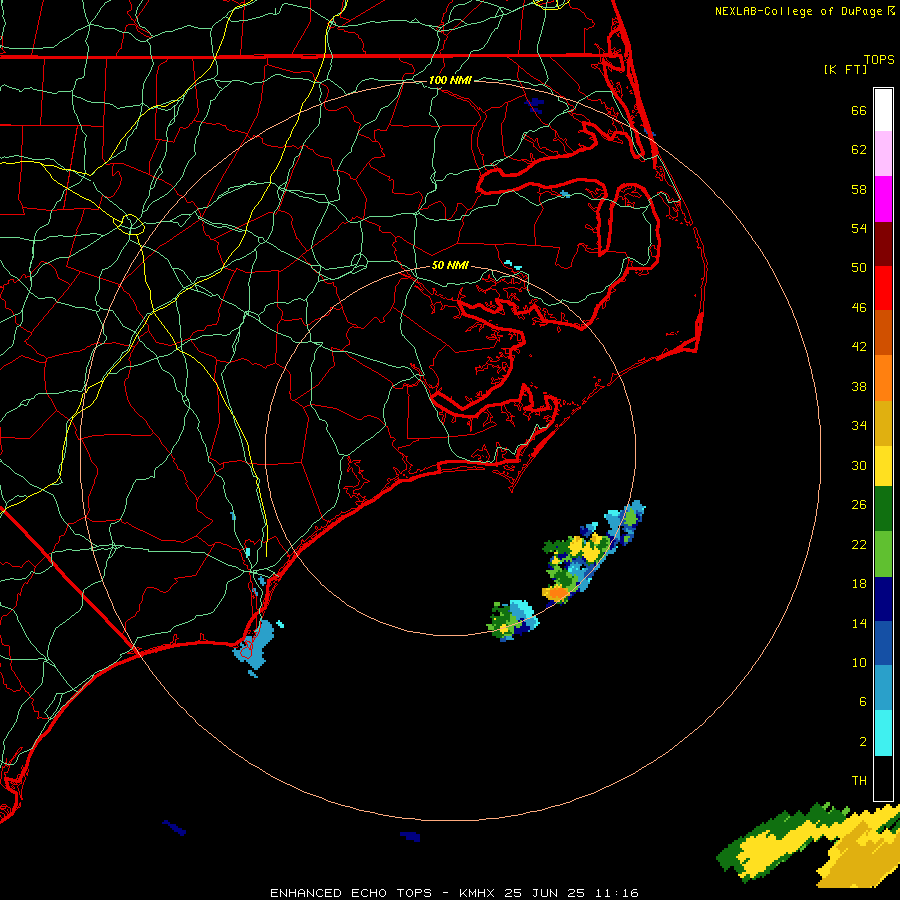Select the 6 legend value
The width and height of the screenshot is (900, 900).
coord(863,702)
